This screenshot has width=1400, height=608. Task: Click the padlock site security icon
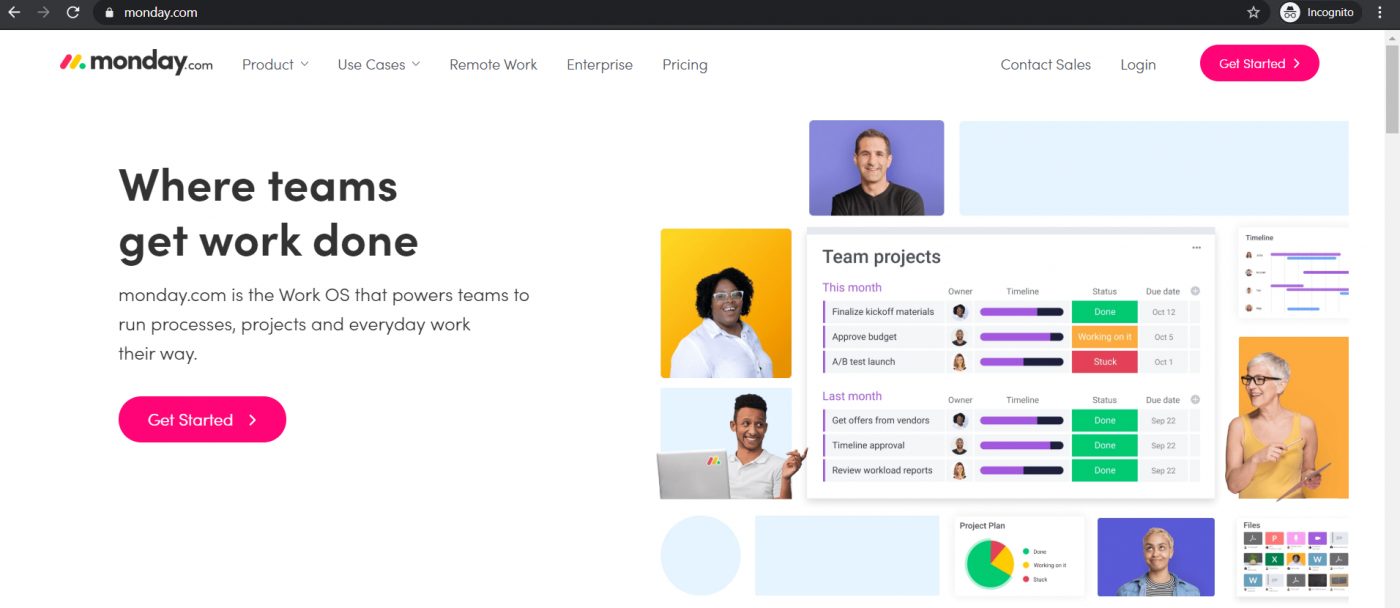coord(110,13)
